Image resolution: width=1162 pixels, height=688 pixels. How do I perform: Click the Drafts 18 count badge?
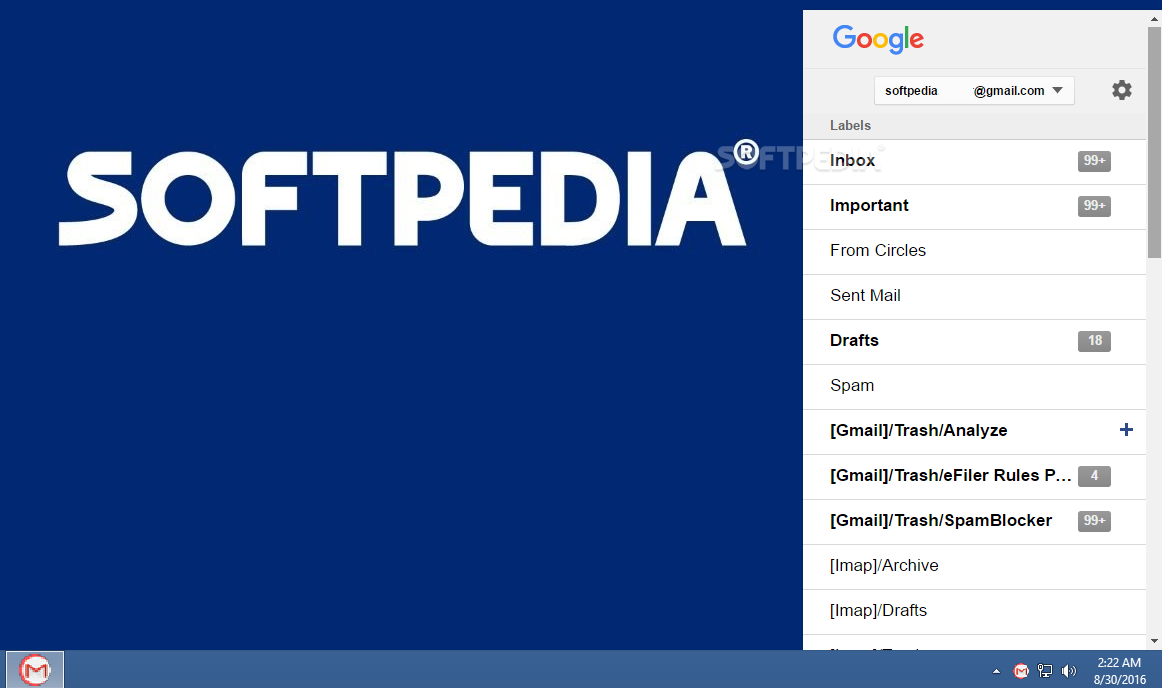[x=1094, y=341]
